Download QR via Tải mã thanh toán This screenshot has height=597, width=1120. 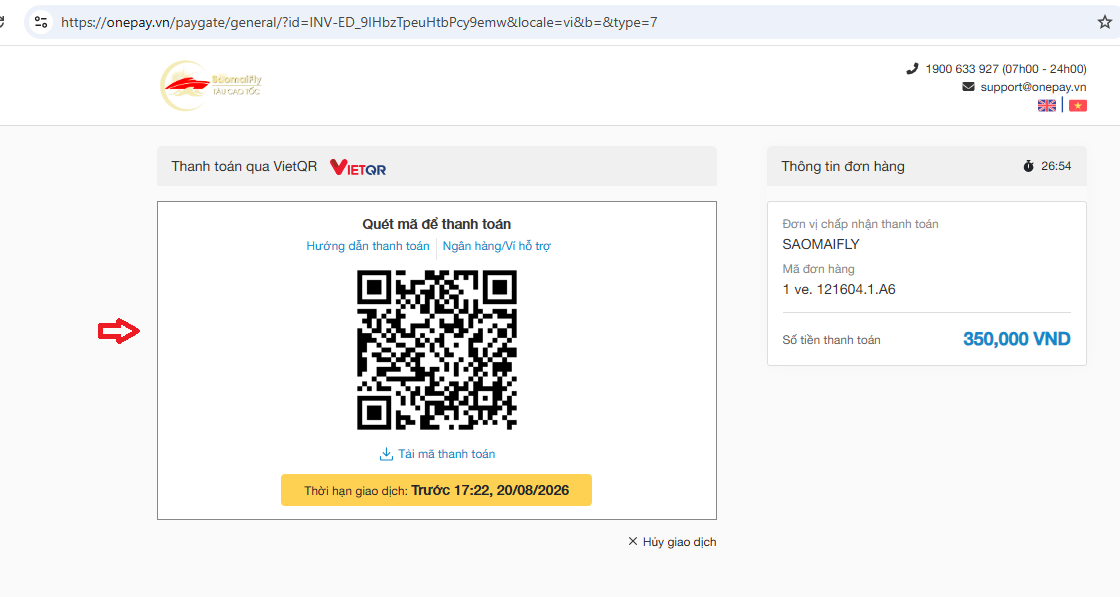click(446, 454)
